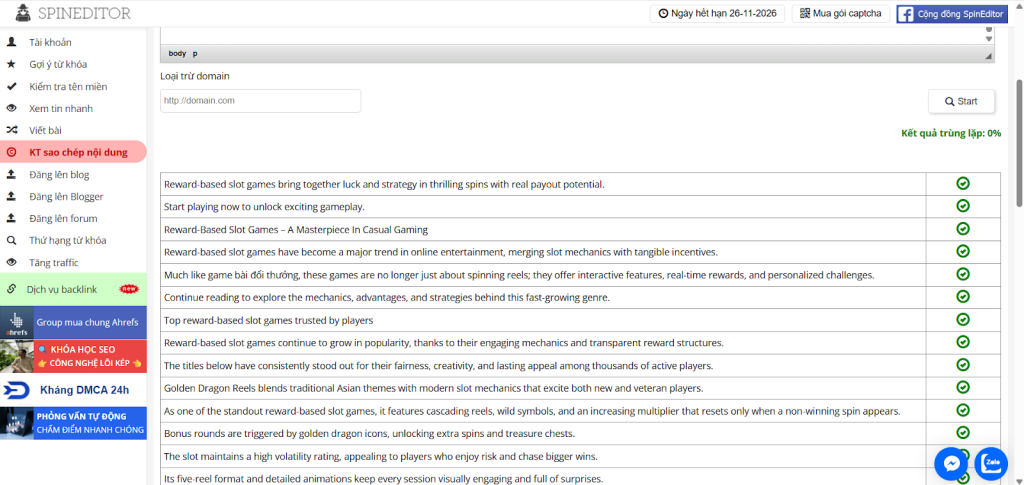The height and width of the screenshot is (485, 1024).
Task: Click check icon for 'Golden Dragon Reels' row
Action: click(x=963, y=387)
